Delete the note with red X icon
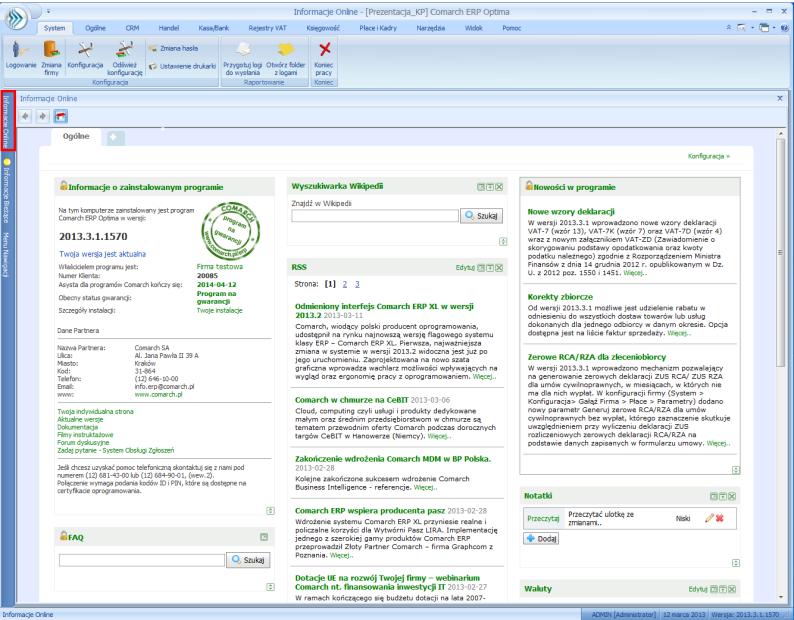This screenshot has width=794, height=620. pos(720,518)
